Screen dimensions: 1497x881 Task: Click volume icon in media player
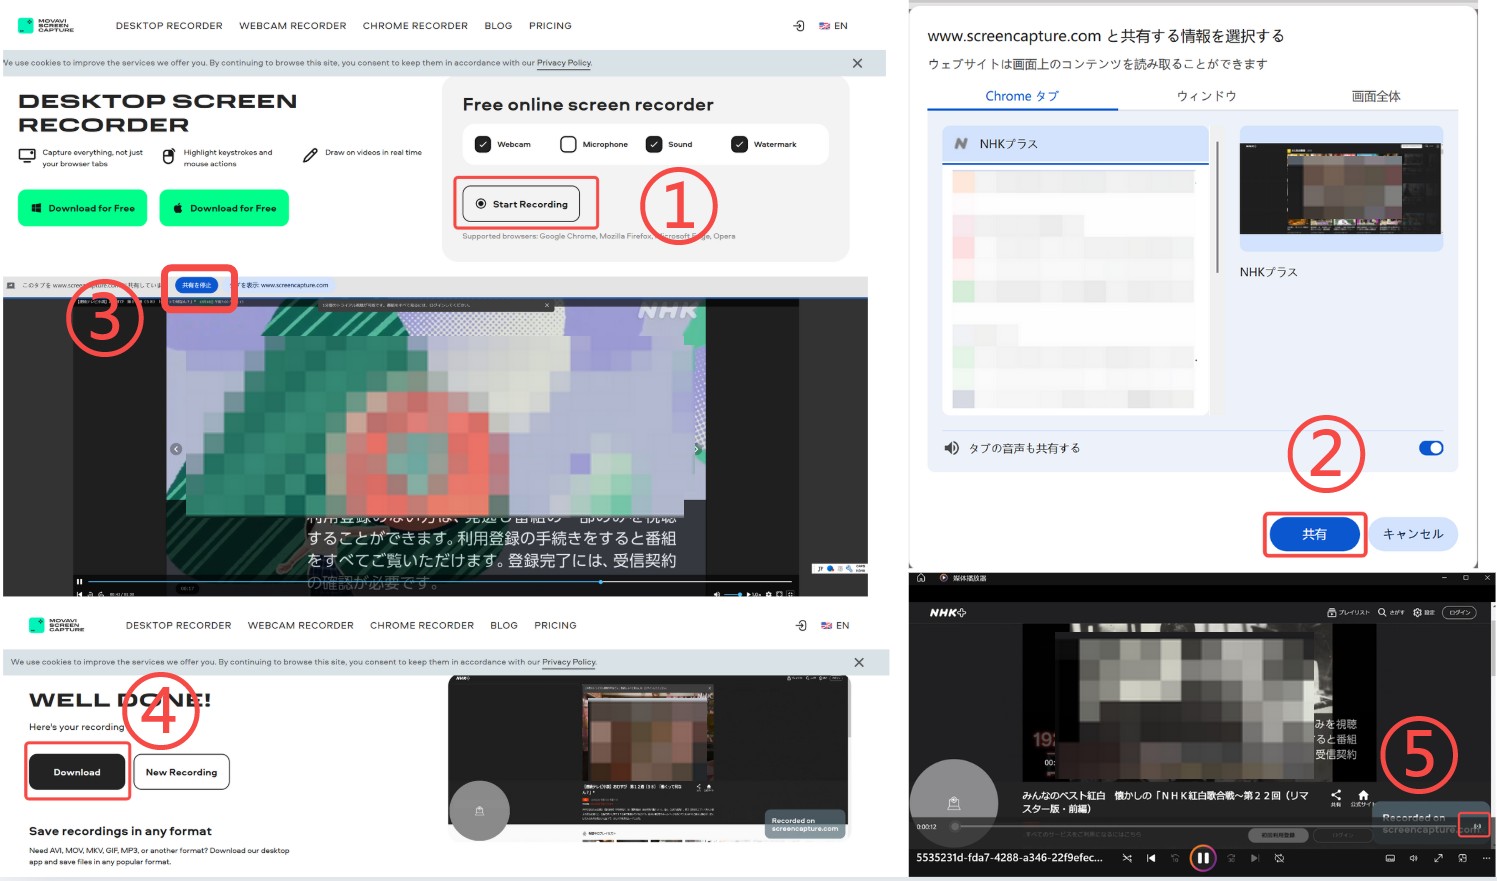click(1414, 858)
